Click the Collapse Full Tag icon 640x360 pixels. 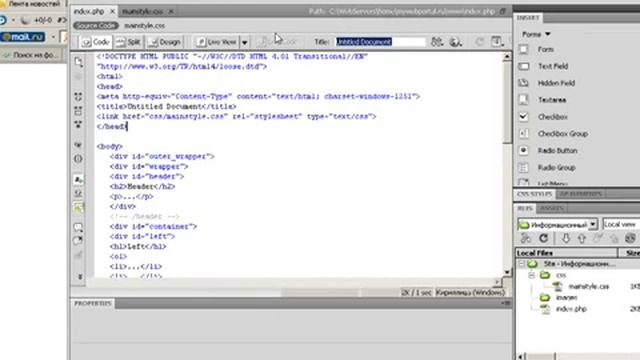pyautogui.click(x=78, y=97)
